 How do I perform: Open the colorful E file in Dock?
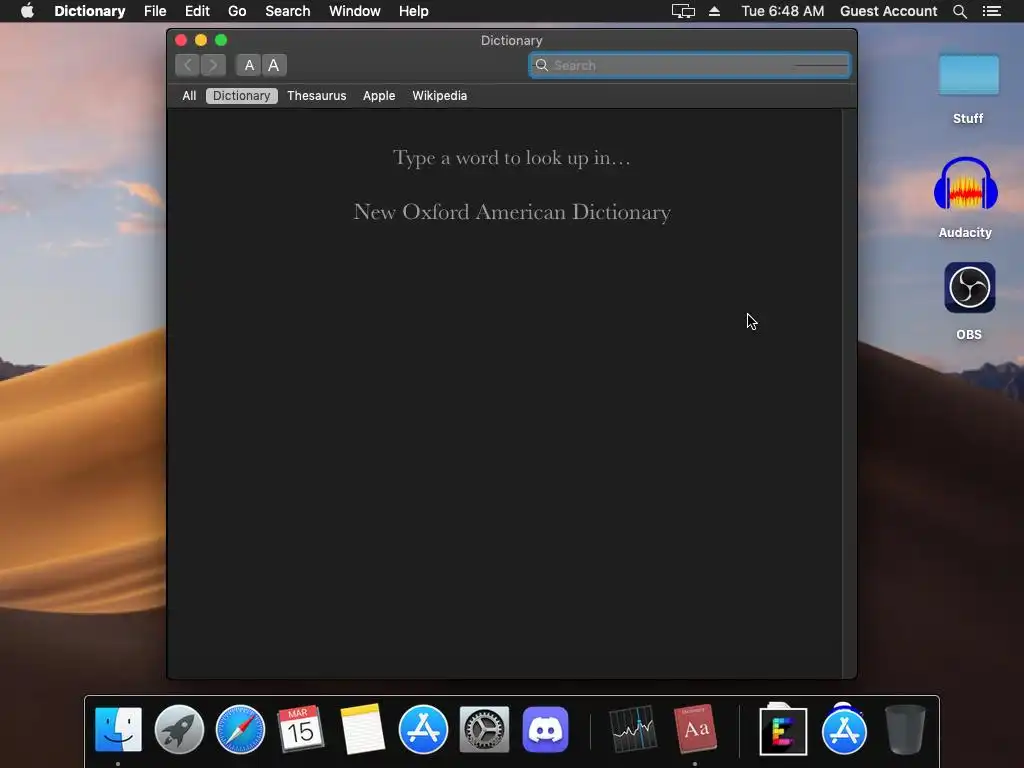tap(783, 730)
